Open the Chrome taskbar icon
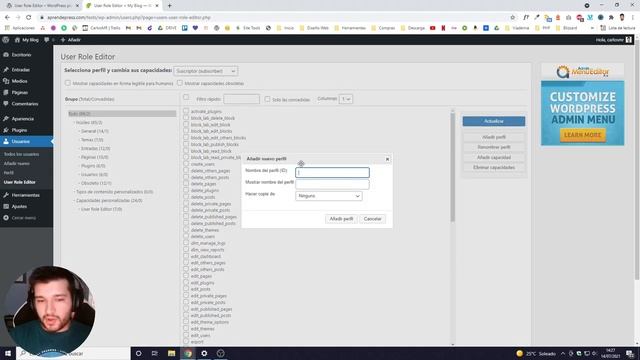This screenshot has width=640, height=360. (188, 353)
